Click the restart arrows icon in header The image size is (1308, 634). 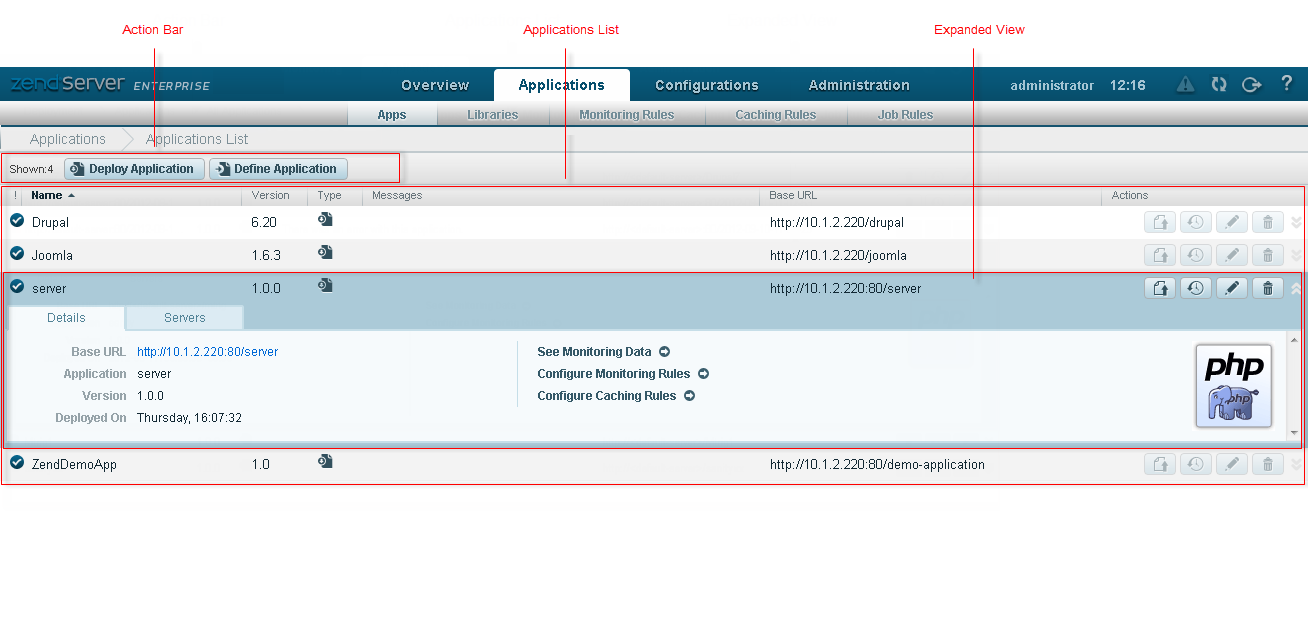tap(1218, 85)
